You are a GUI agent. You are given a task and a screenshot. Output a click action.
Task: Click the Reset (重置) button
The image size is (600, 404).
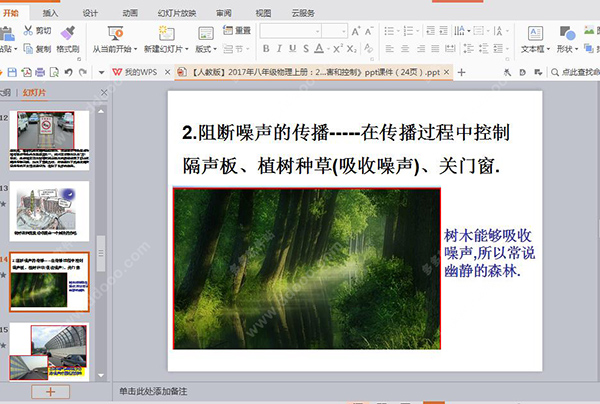point(236,31)
